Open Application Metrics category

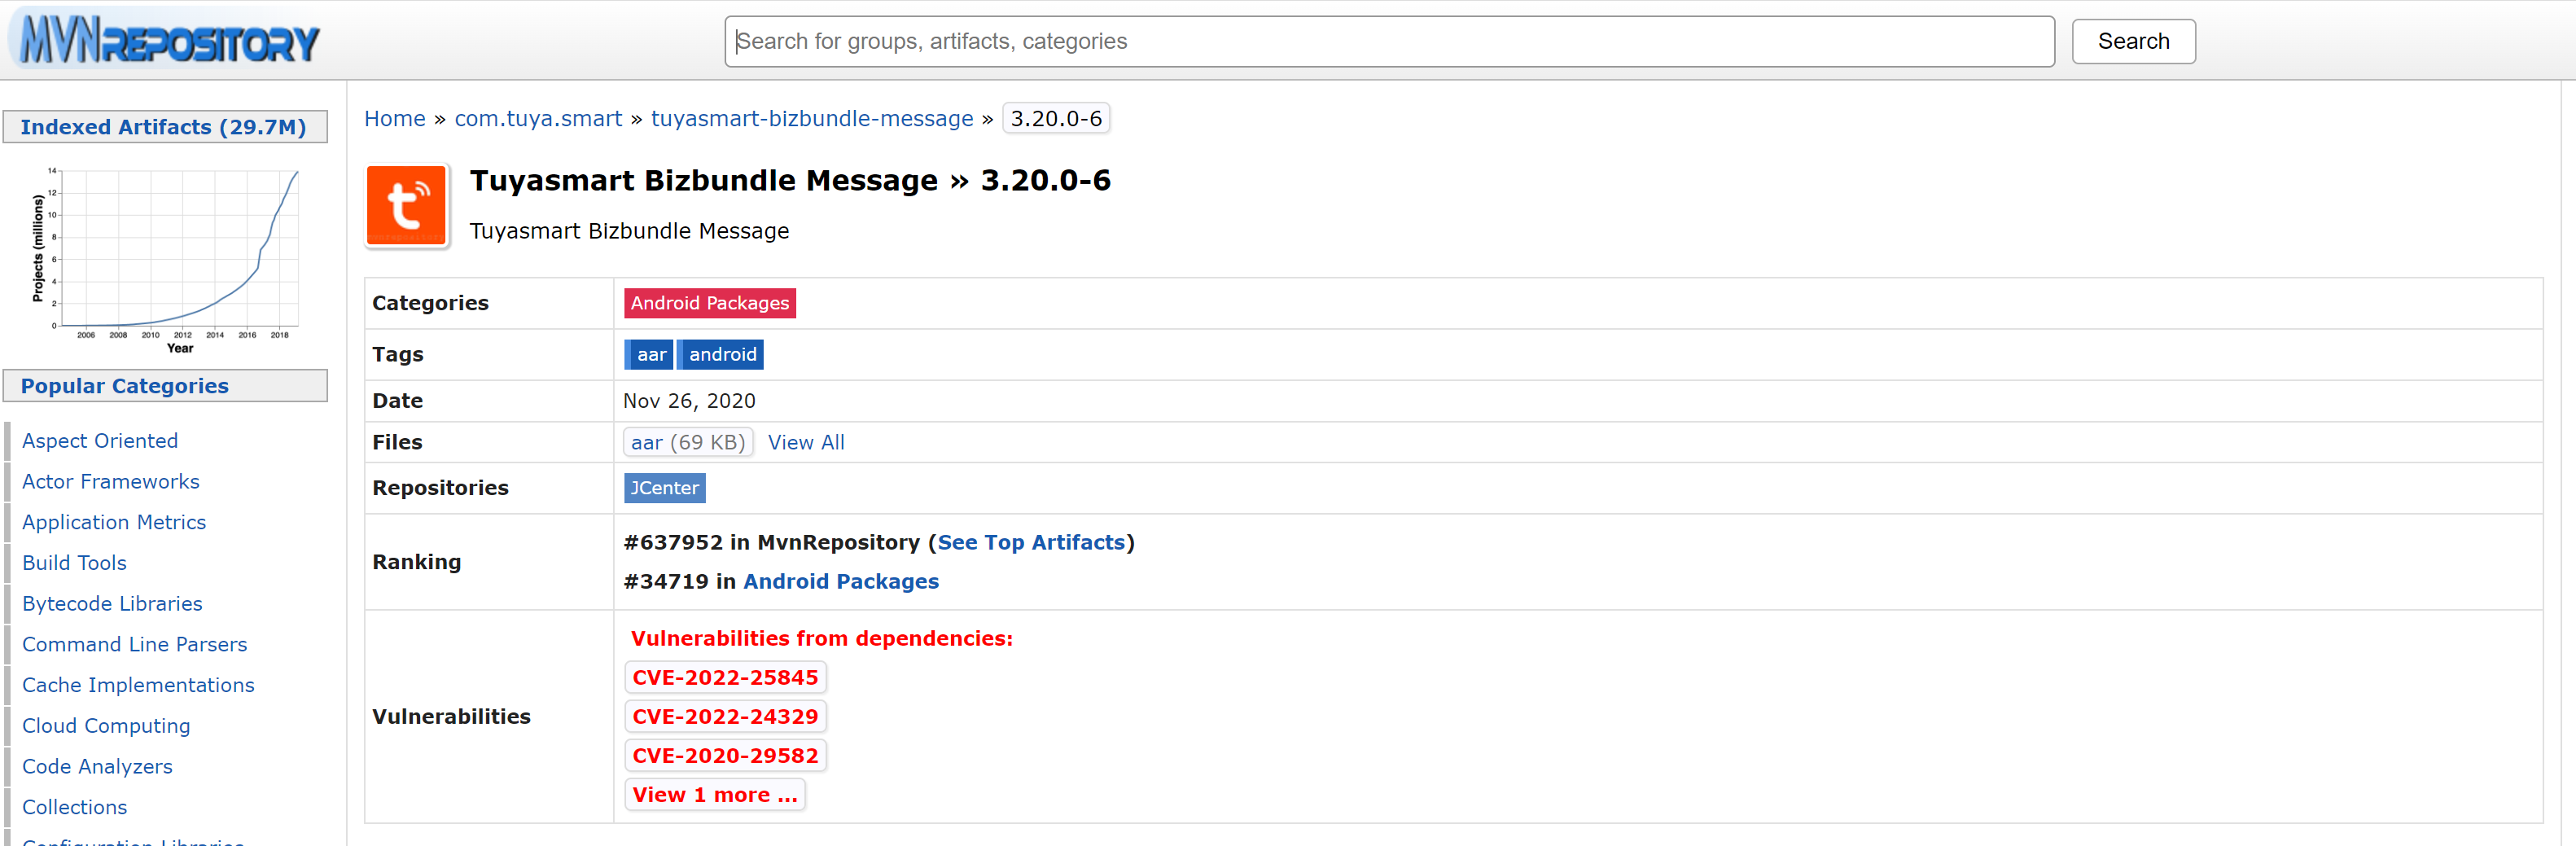(114, 522)
